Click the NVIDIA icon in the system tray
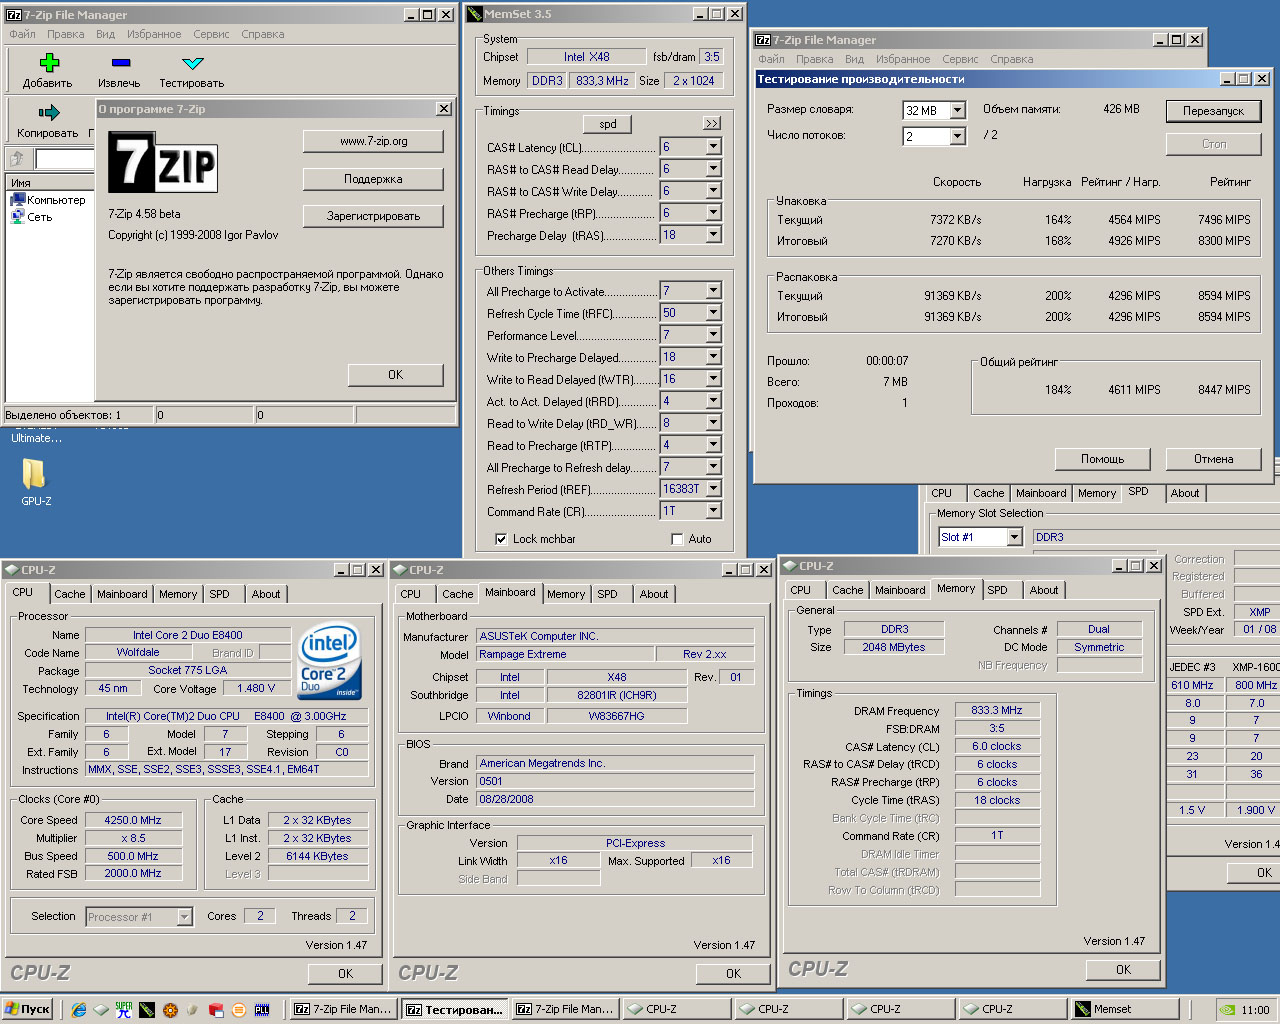Viewport: 1280px width, 1024px height. tap(1228, 1010)
